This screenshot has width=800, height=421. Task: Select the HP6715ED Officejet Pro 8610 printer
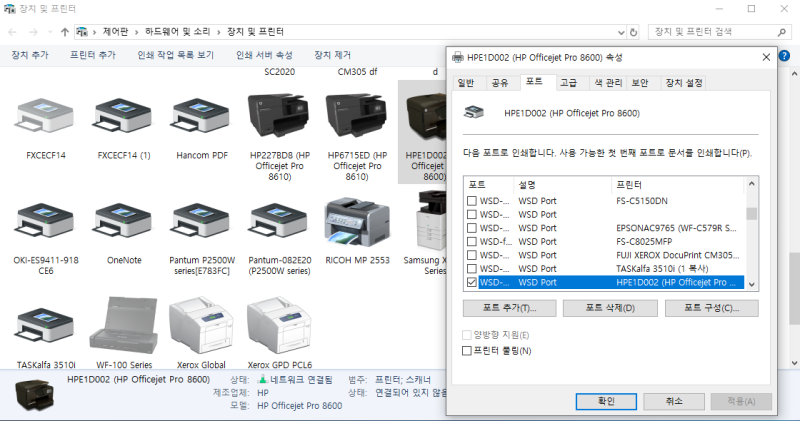357,115
